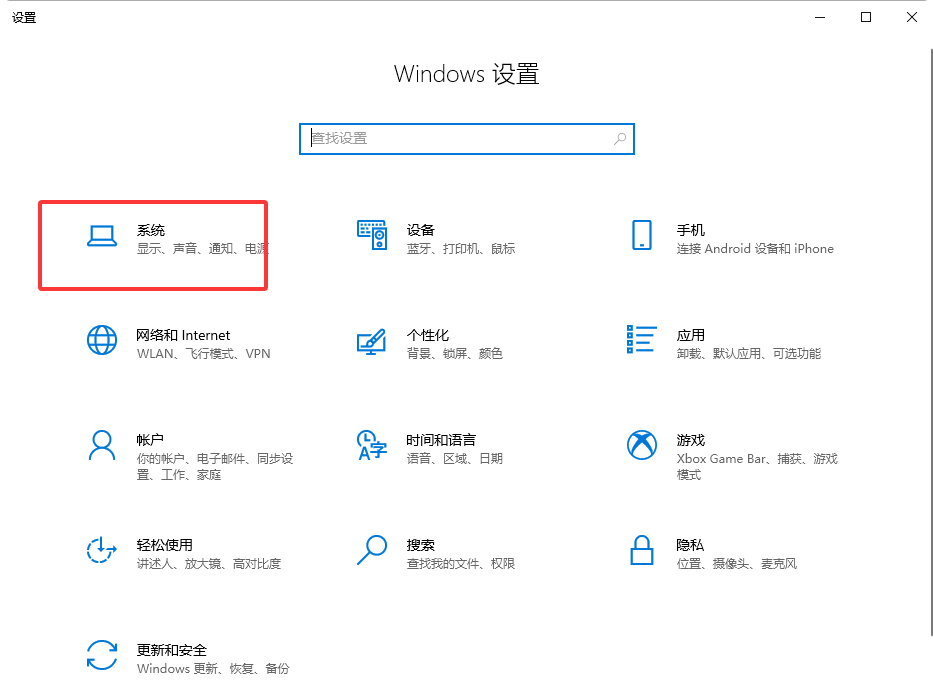Open the 网络和 Internet globe icon
The width and height of the screenshot is (933, 687).
point(102,340)
